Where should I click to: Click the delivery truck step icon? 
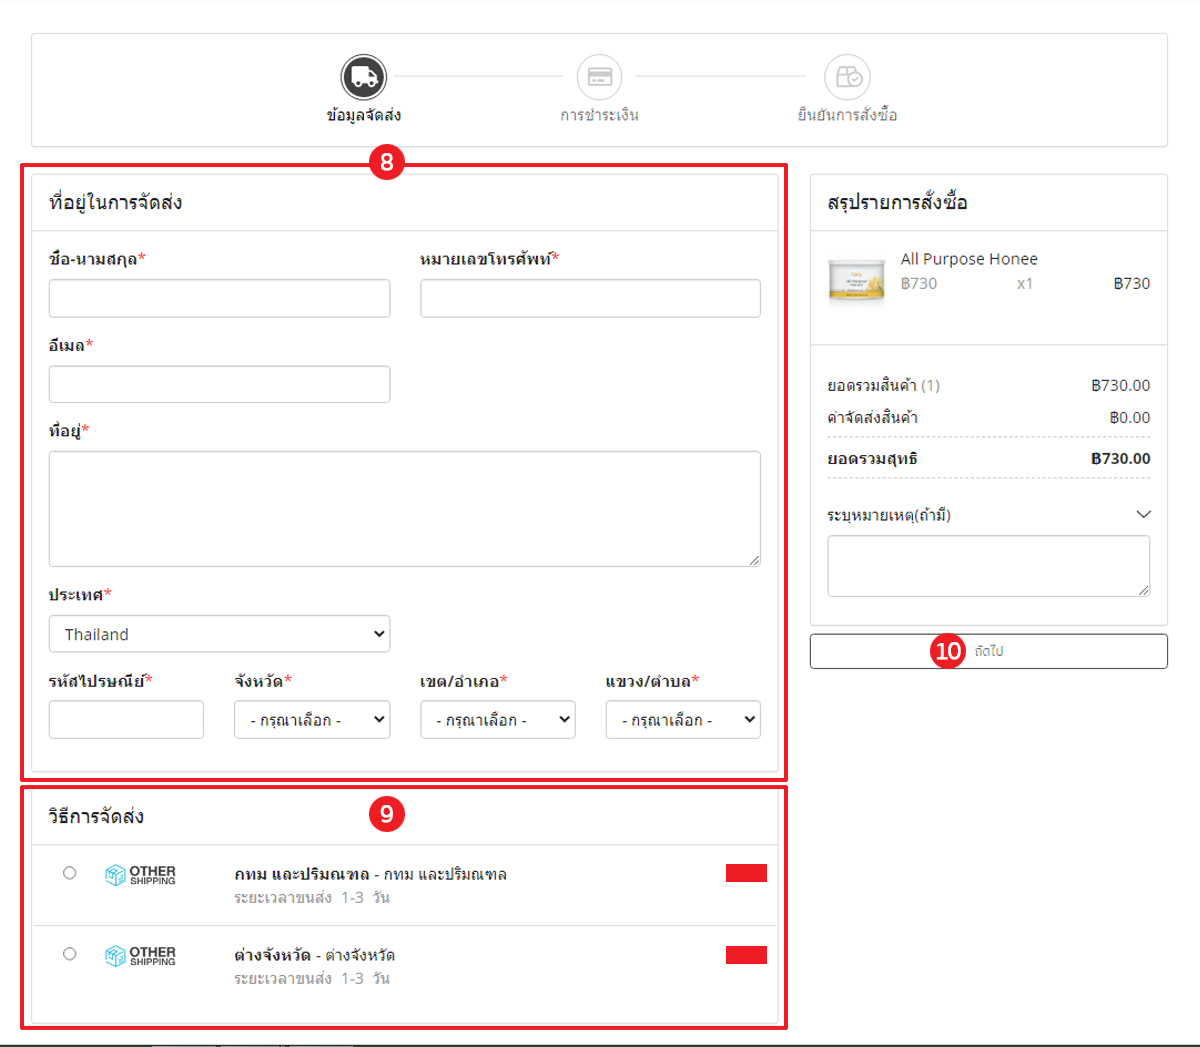pos(363,77)
